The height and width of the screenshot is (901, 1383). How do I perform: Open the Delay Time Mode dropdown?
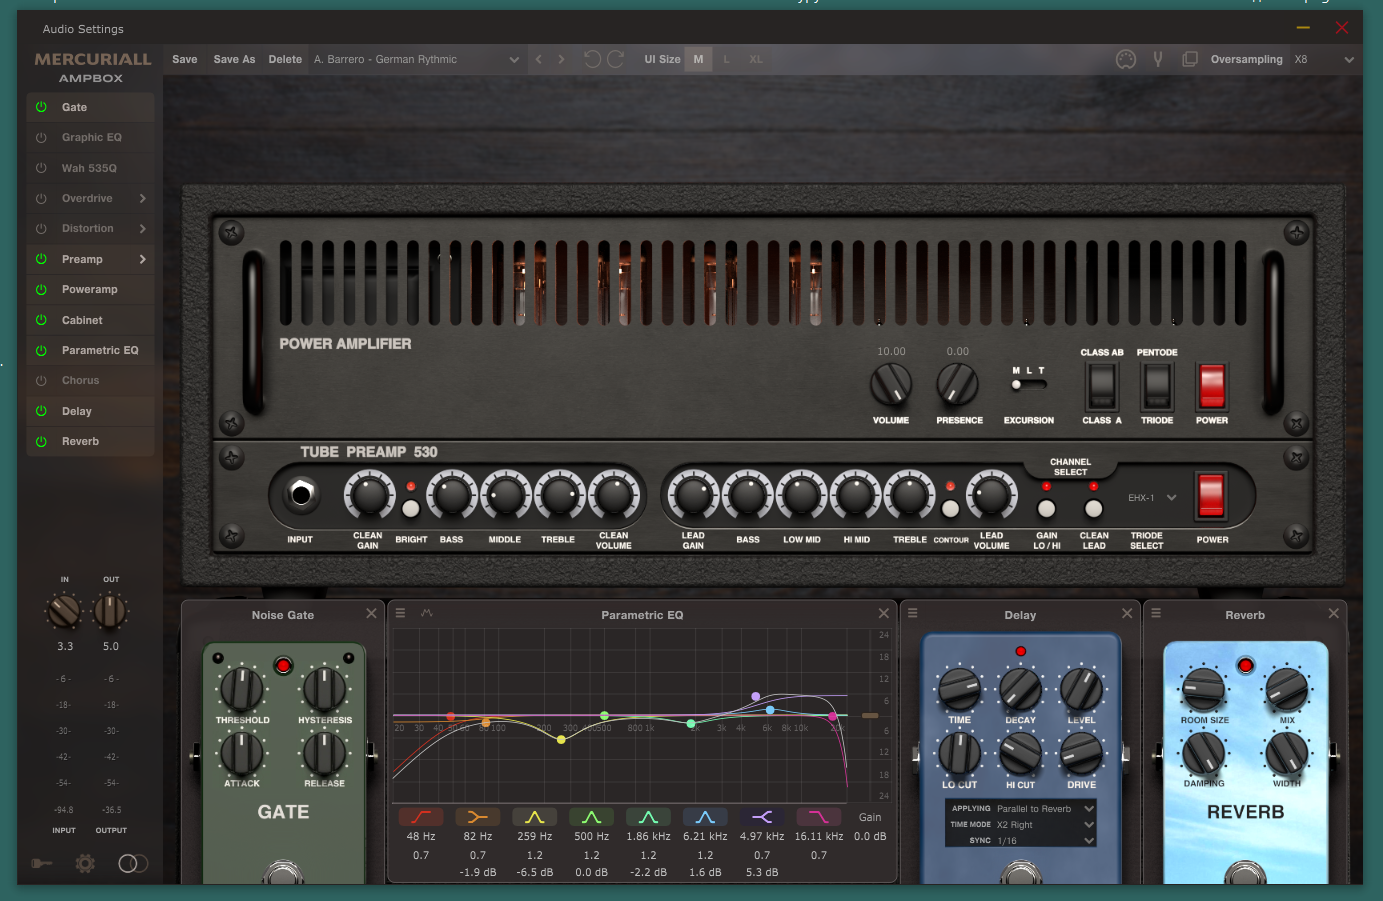tap(1045, 825)
